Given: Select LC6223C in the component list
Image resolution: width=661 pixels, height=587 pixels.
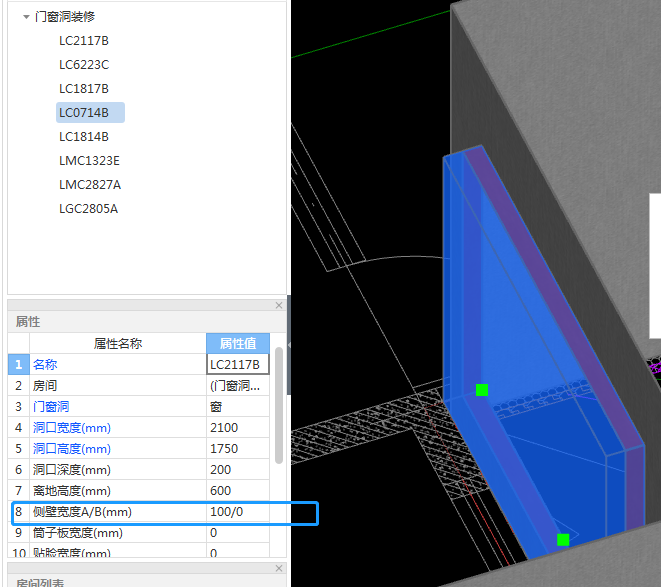Looking at the screenshot, I should click(84, 65).
